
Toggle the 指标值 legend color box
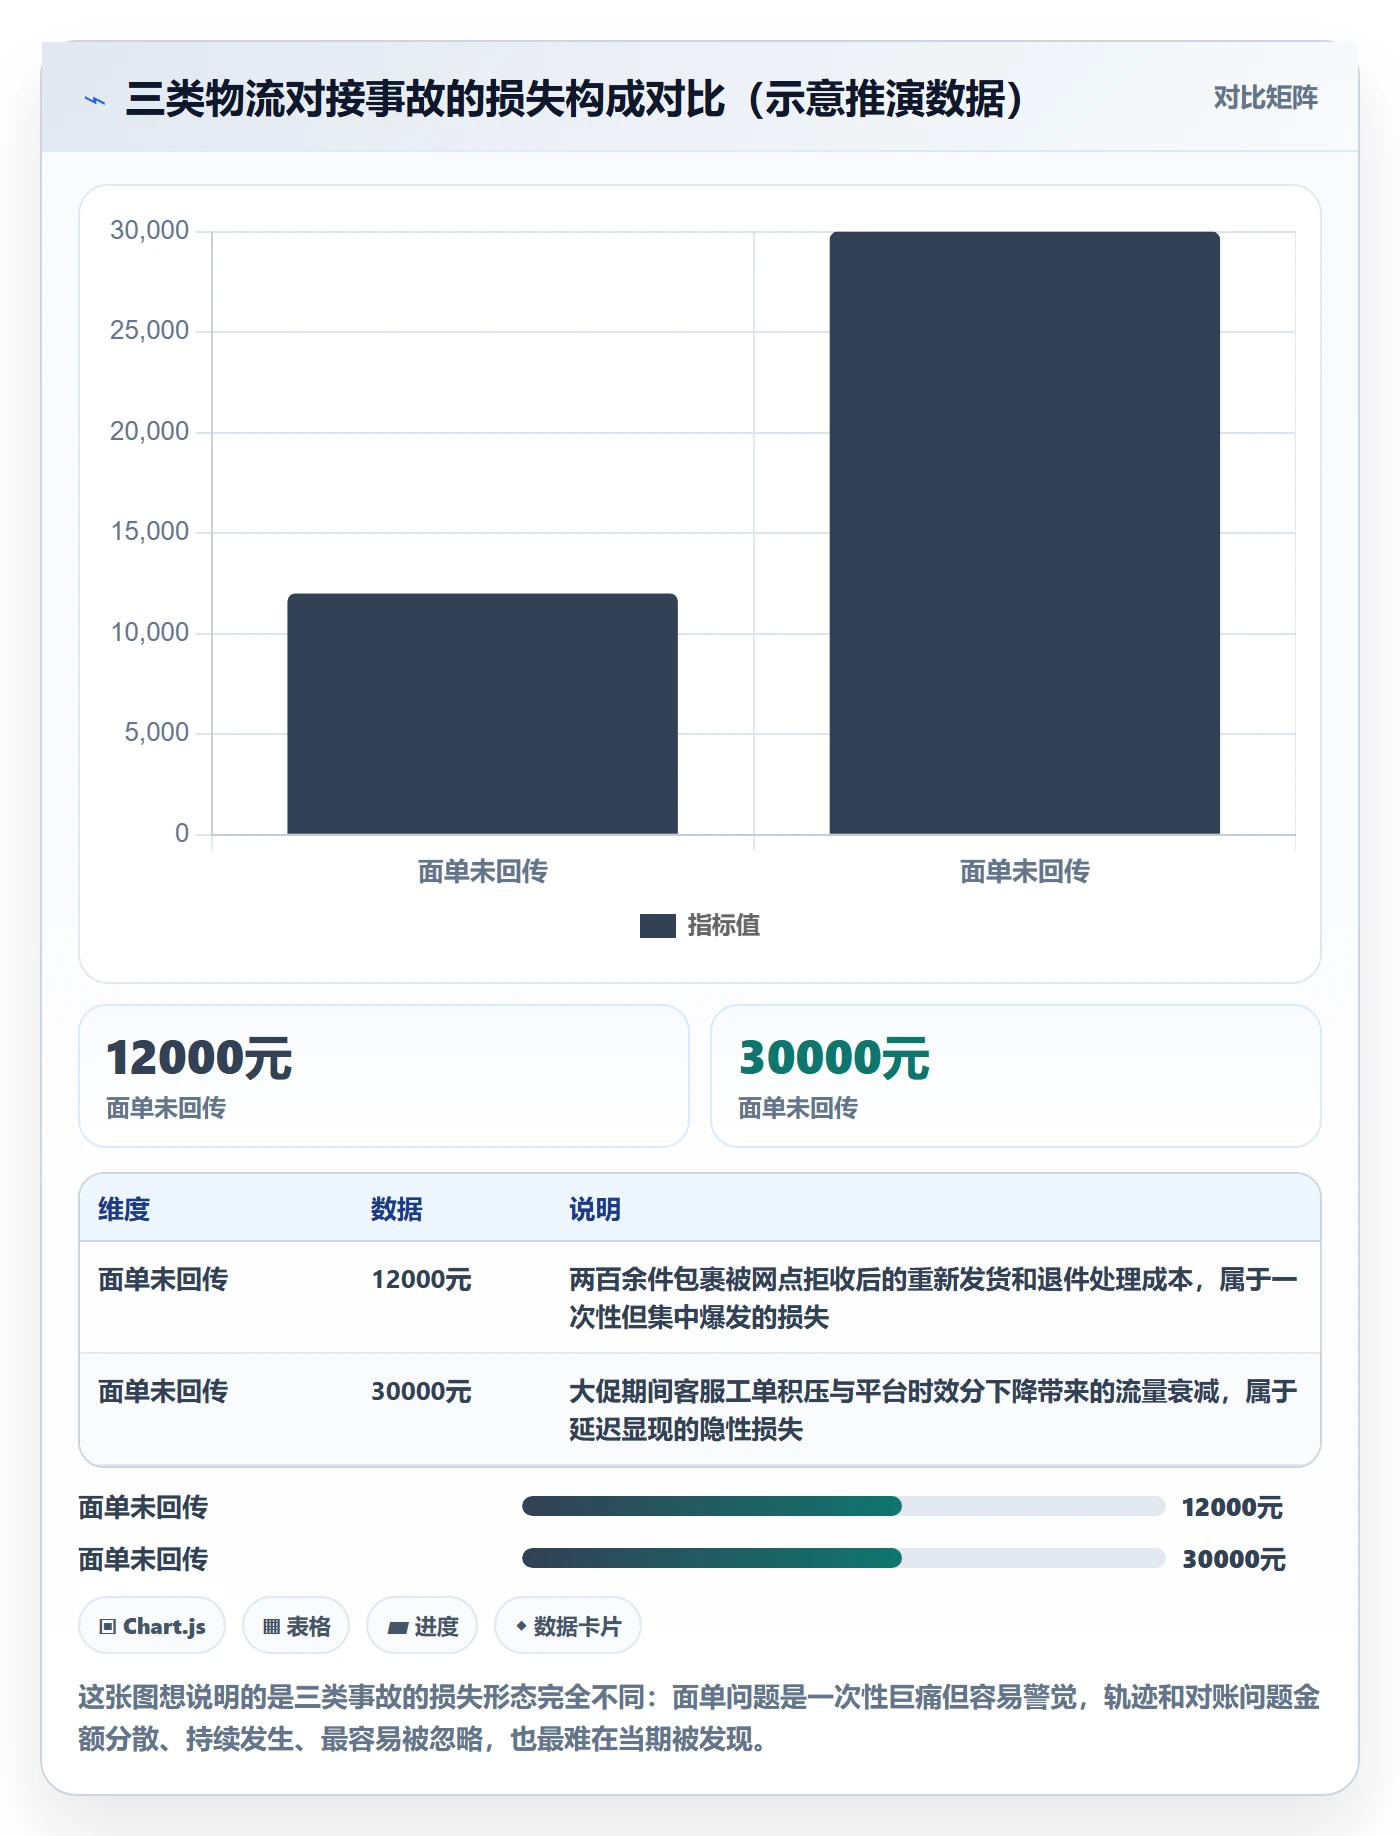(x=657, y=926)
